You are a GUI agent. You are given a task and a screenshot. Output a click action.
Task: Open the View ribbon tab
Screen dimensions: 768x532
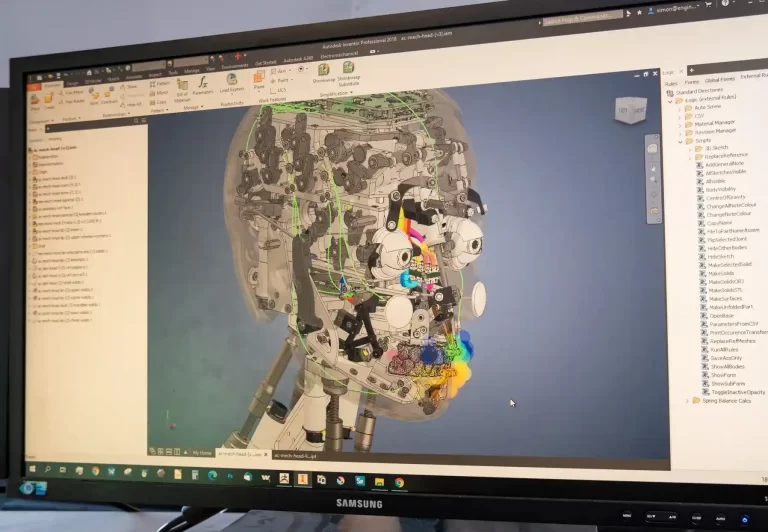[211, 69]
